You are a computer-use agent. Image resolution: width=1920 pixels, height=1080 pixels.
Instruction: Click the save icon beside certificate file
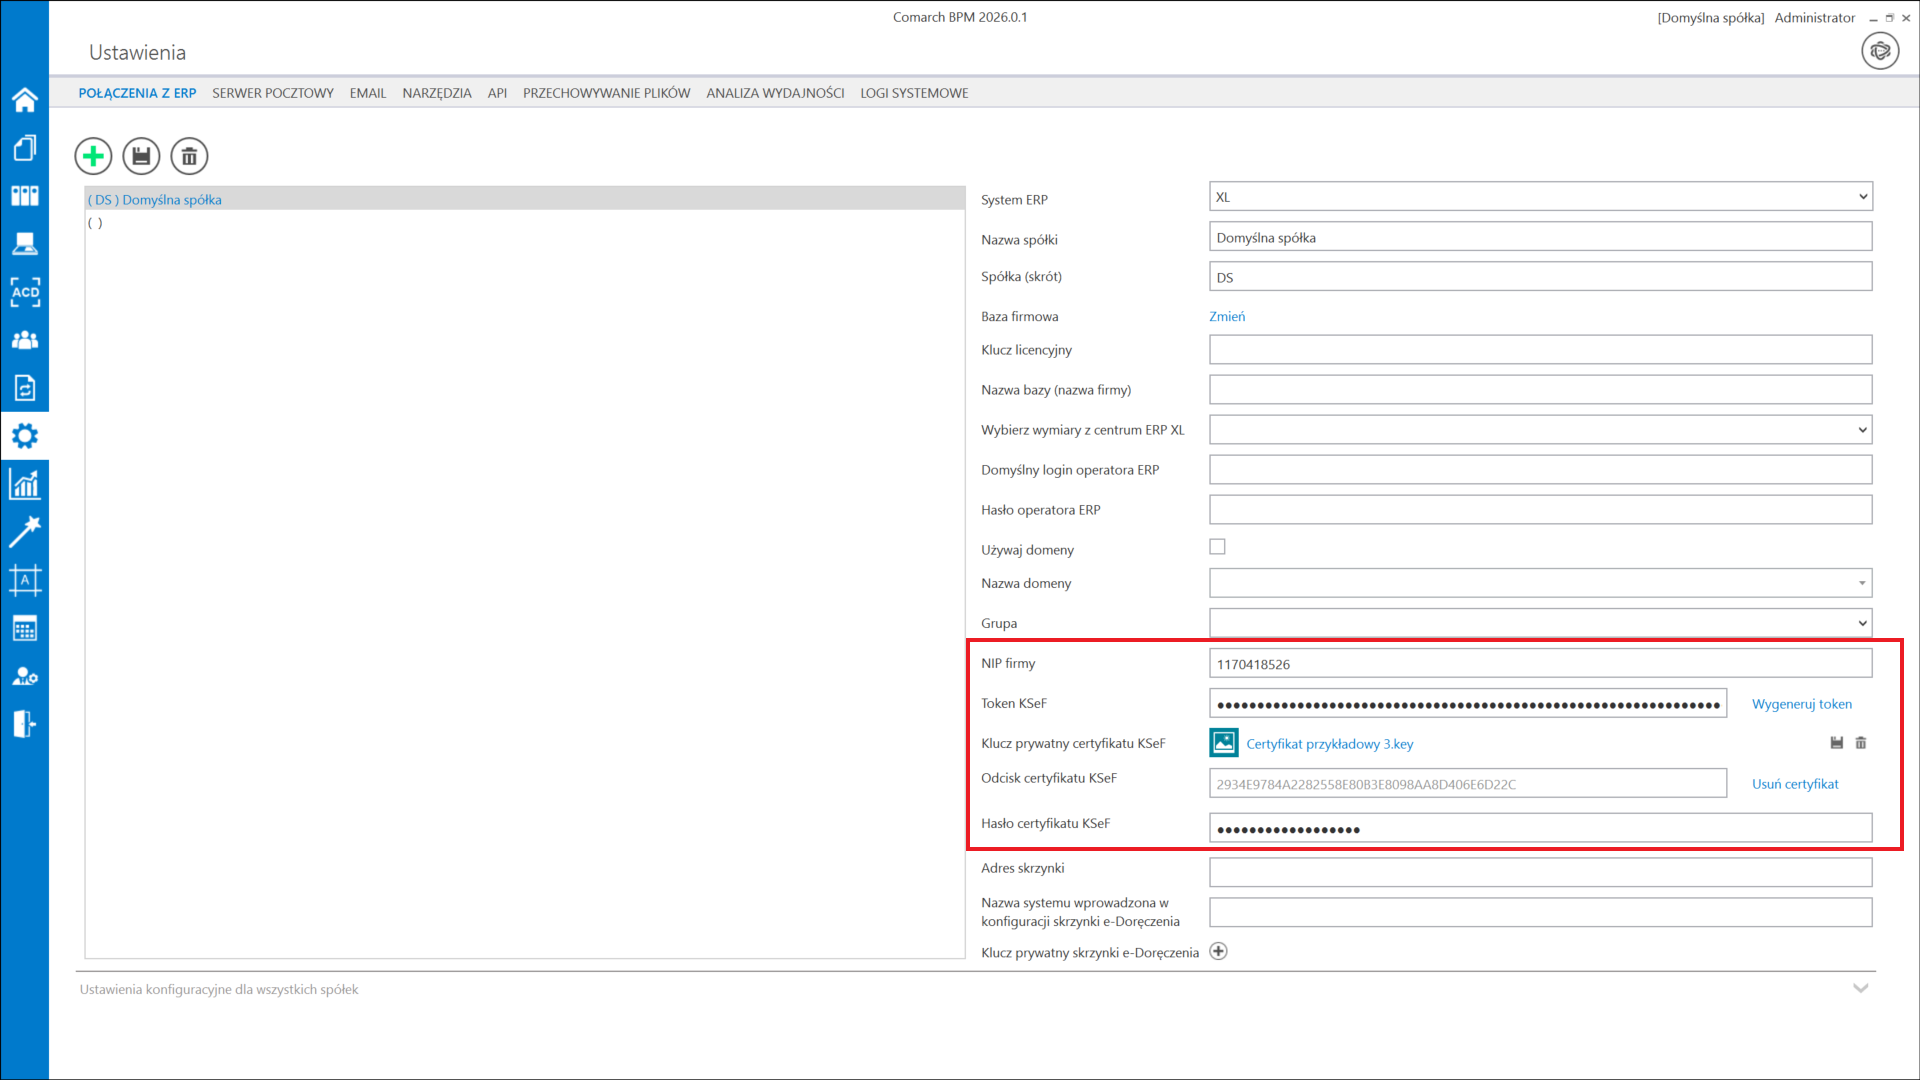pos(1836,743)
